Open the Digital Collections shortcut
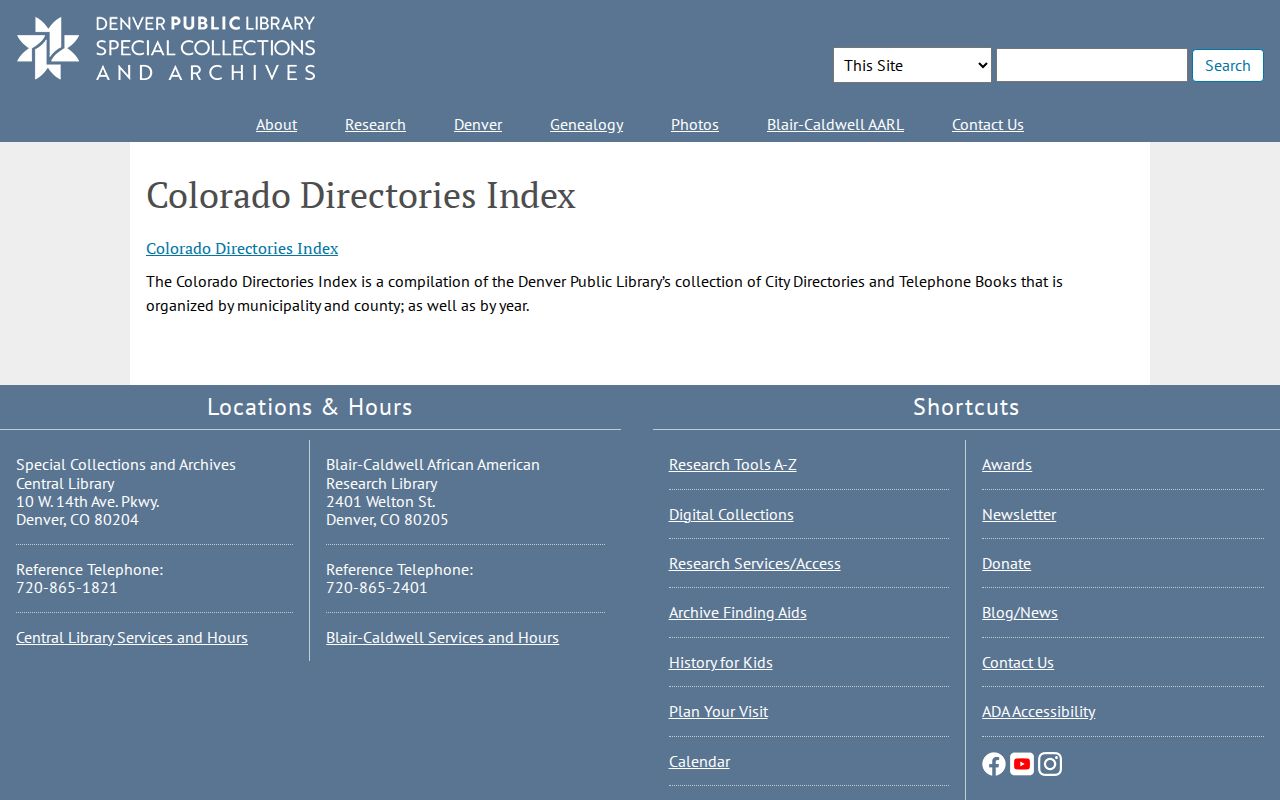Image resolution: width=1280 pixels, height=800 pixels. [731, 514]
